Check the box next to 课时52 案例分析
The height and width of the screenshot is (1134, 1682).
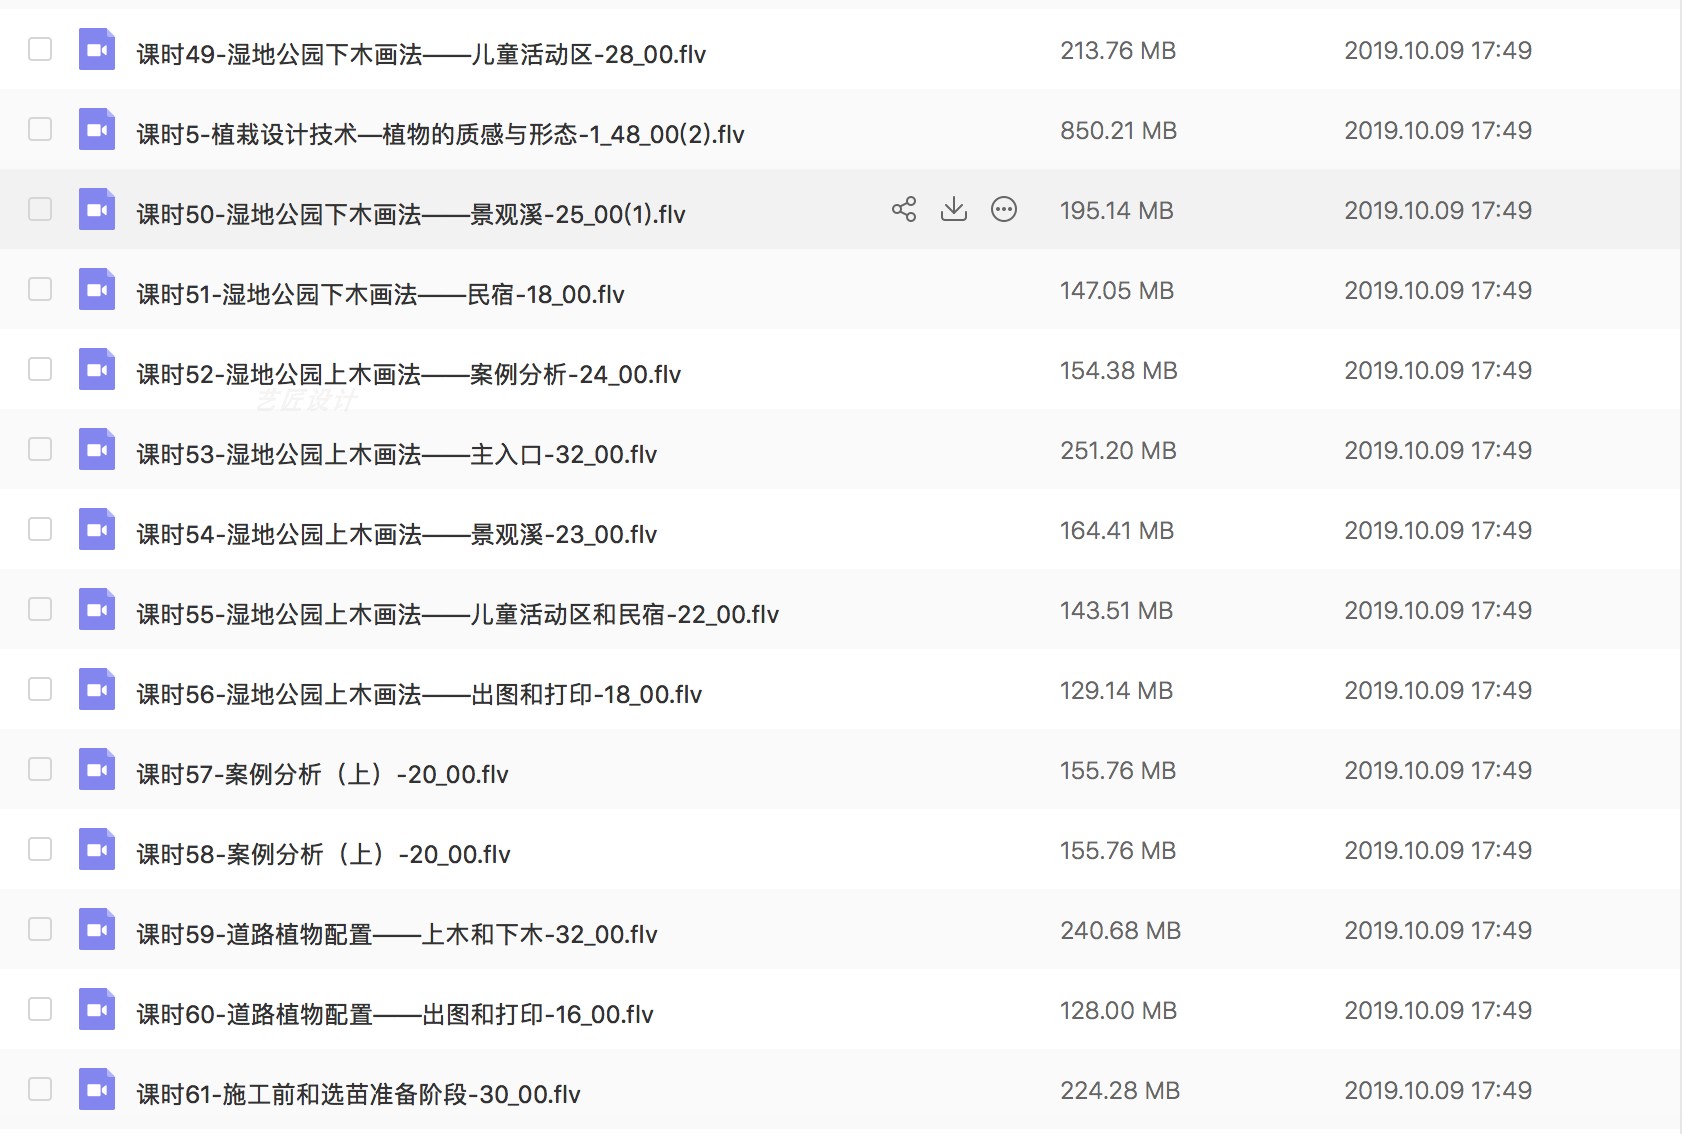point(40,369)
